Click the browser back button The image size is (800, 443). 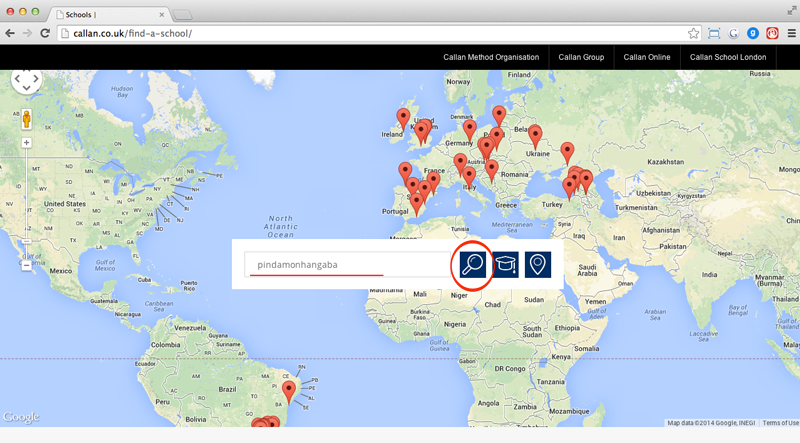tap(10, 33)
